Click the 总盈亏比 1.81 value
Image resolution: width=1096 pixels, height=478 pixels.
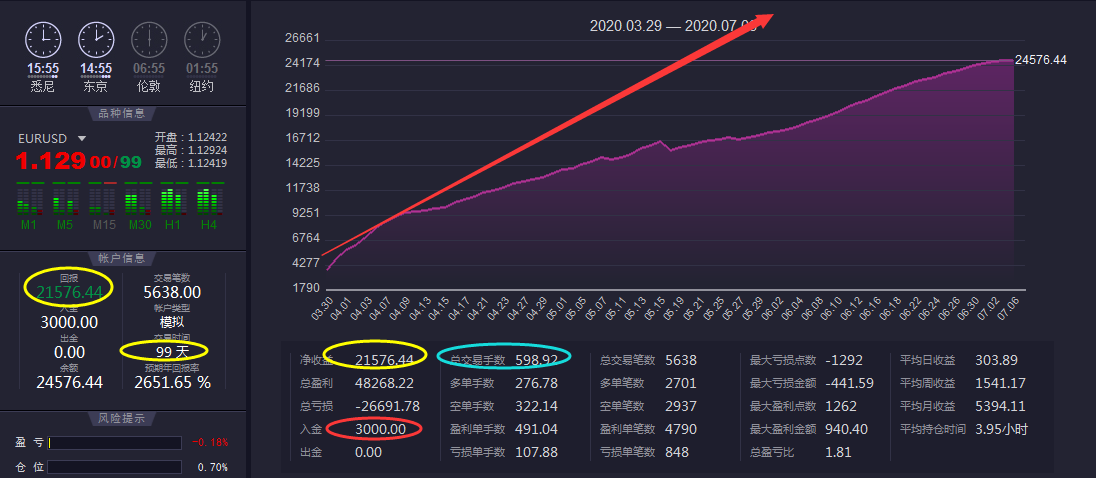pyautogui.click(x=838, y=452)
